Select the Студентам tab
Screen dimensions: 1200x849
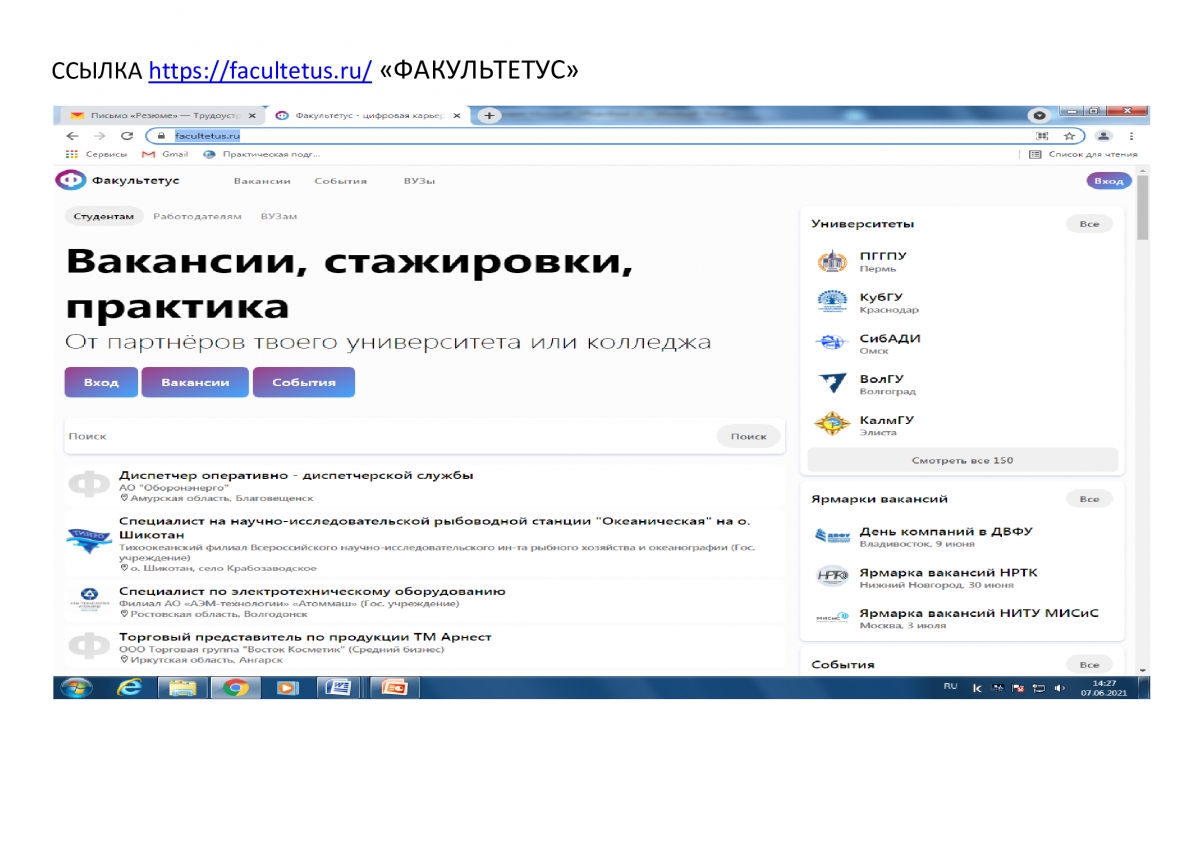(x=103, y=216)
